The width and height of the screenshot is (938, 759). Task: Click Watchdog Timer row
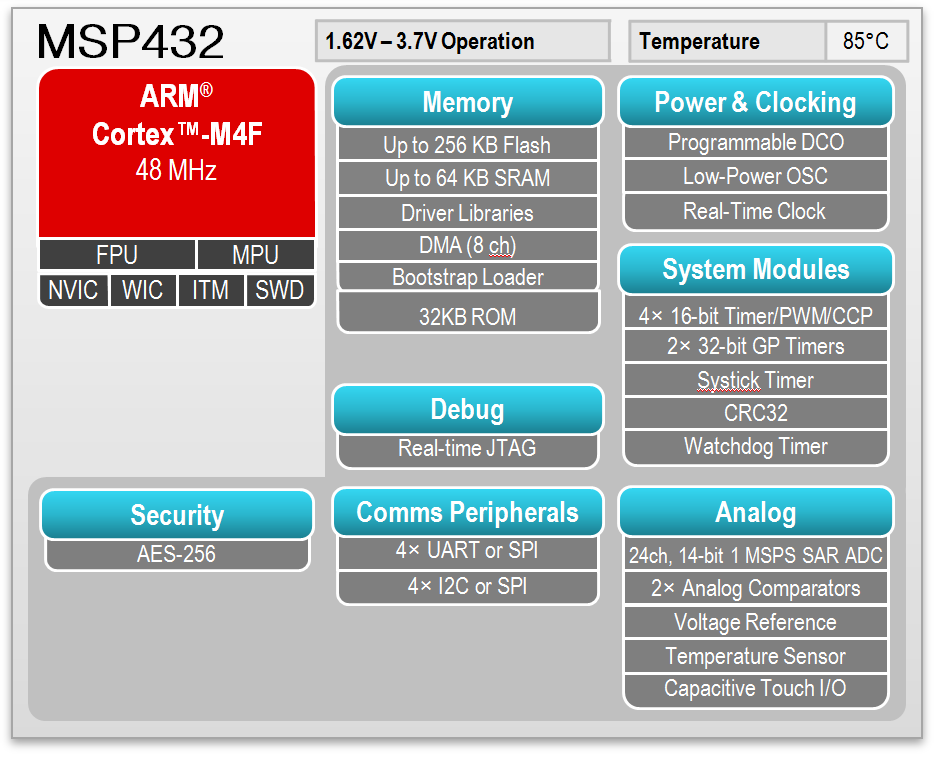[756, 446]
